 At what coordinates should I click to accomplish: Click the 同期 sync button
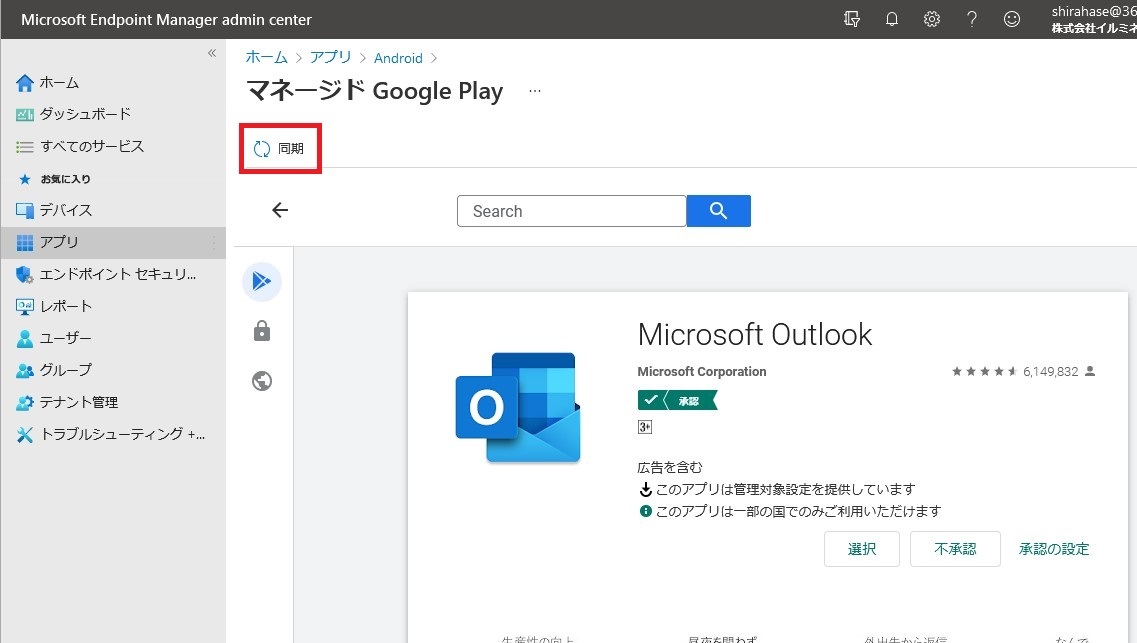click(280, 149)
